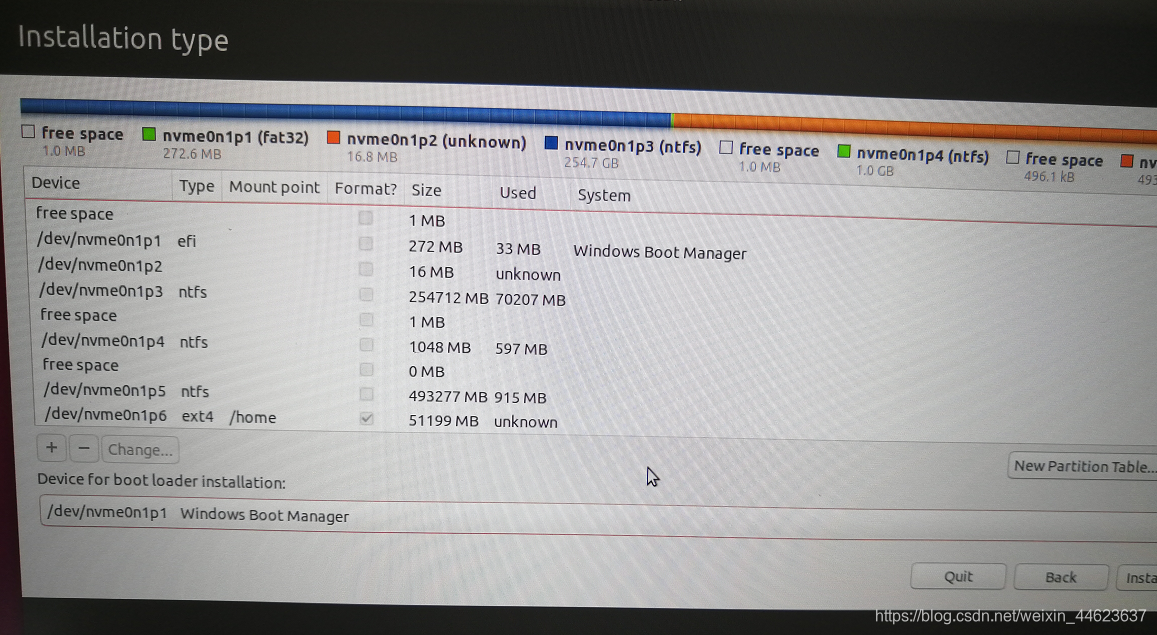Click the 1048 MB size cell
The height and width of the screenshot is (635, 1157).
pos(440,347)
